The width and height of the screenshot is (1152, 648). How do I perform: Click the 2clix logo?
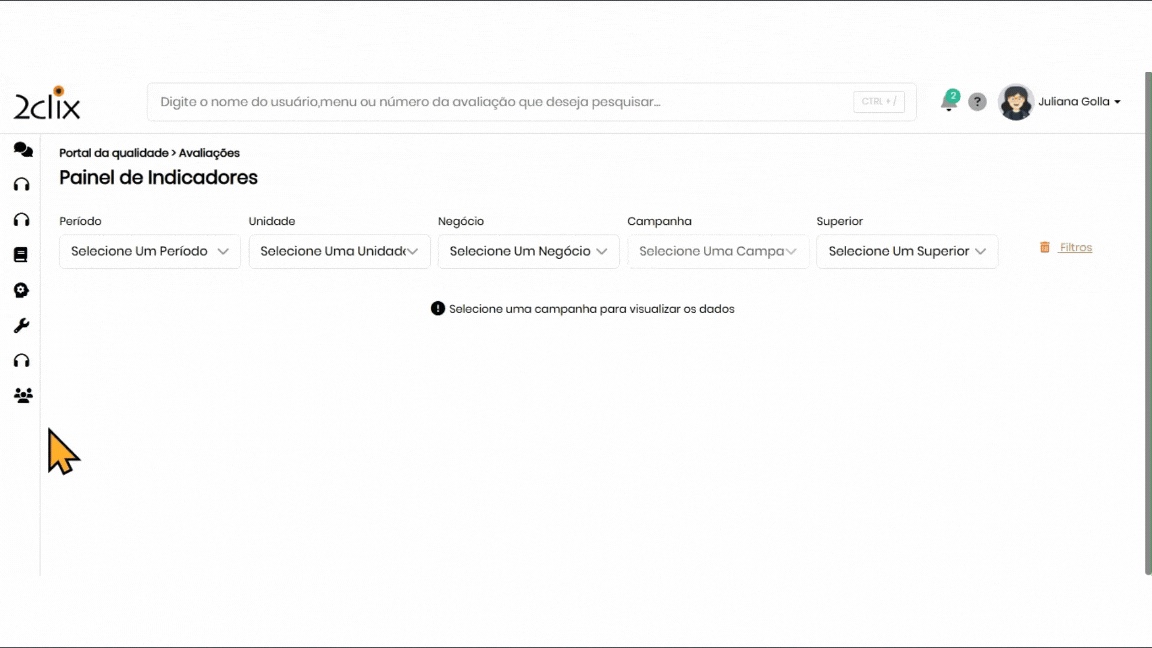47,103
